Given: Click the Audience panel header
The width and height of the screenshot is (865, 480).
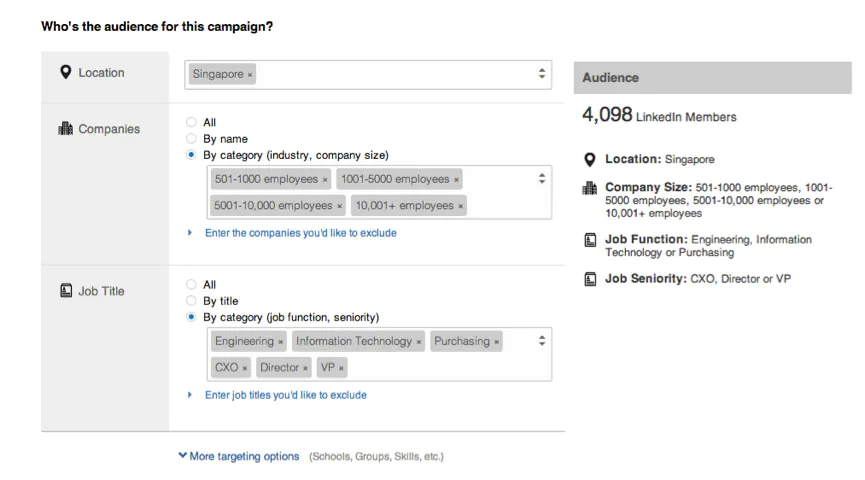Looking at the screenshot, I should pyautogui.click(x=713, y=78).
